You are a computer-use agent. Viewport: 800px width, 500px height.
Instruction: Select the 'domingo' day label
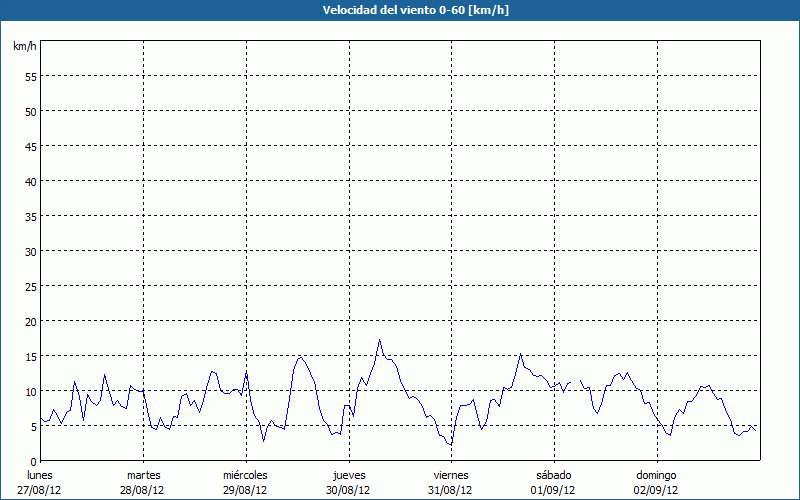point(656,475)
